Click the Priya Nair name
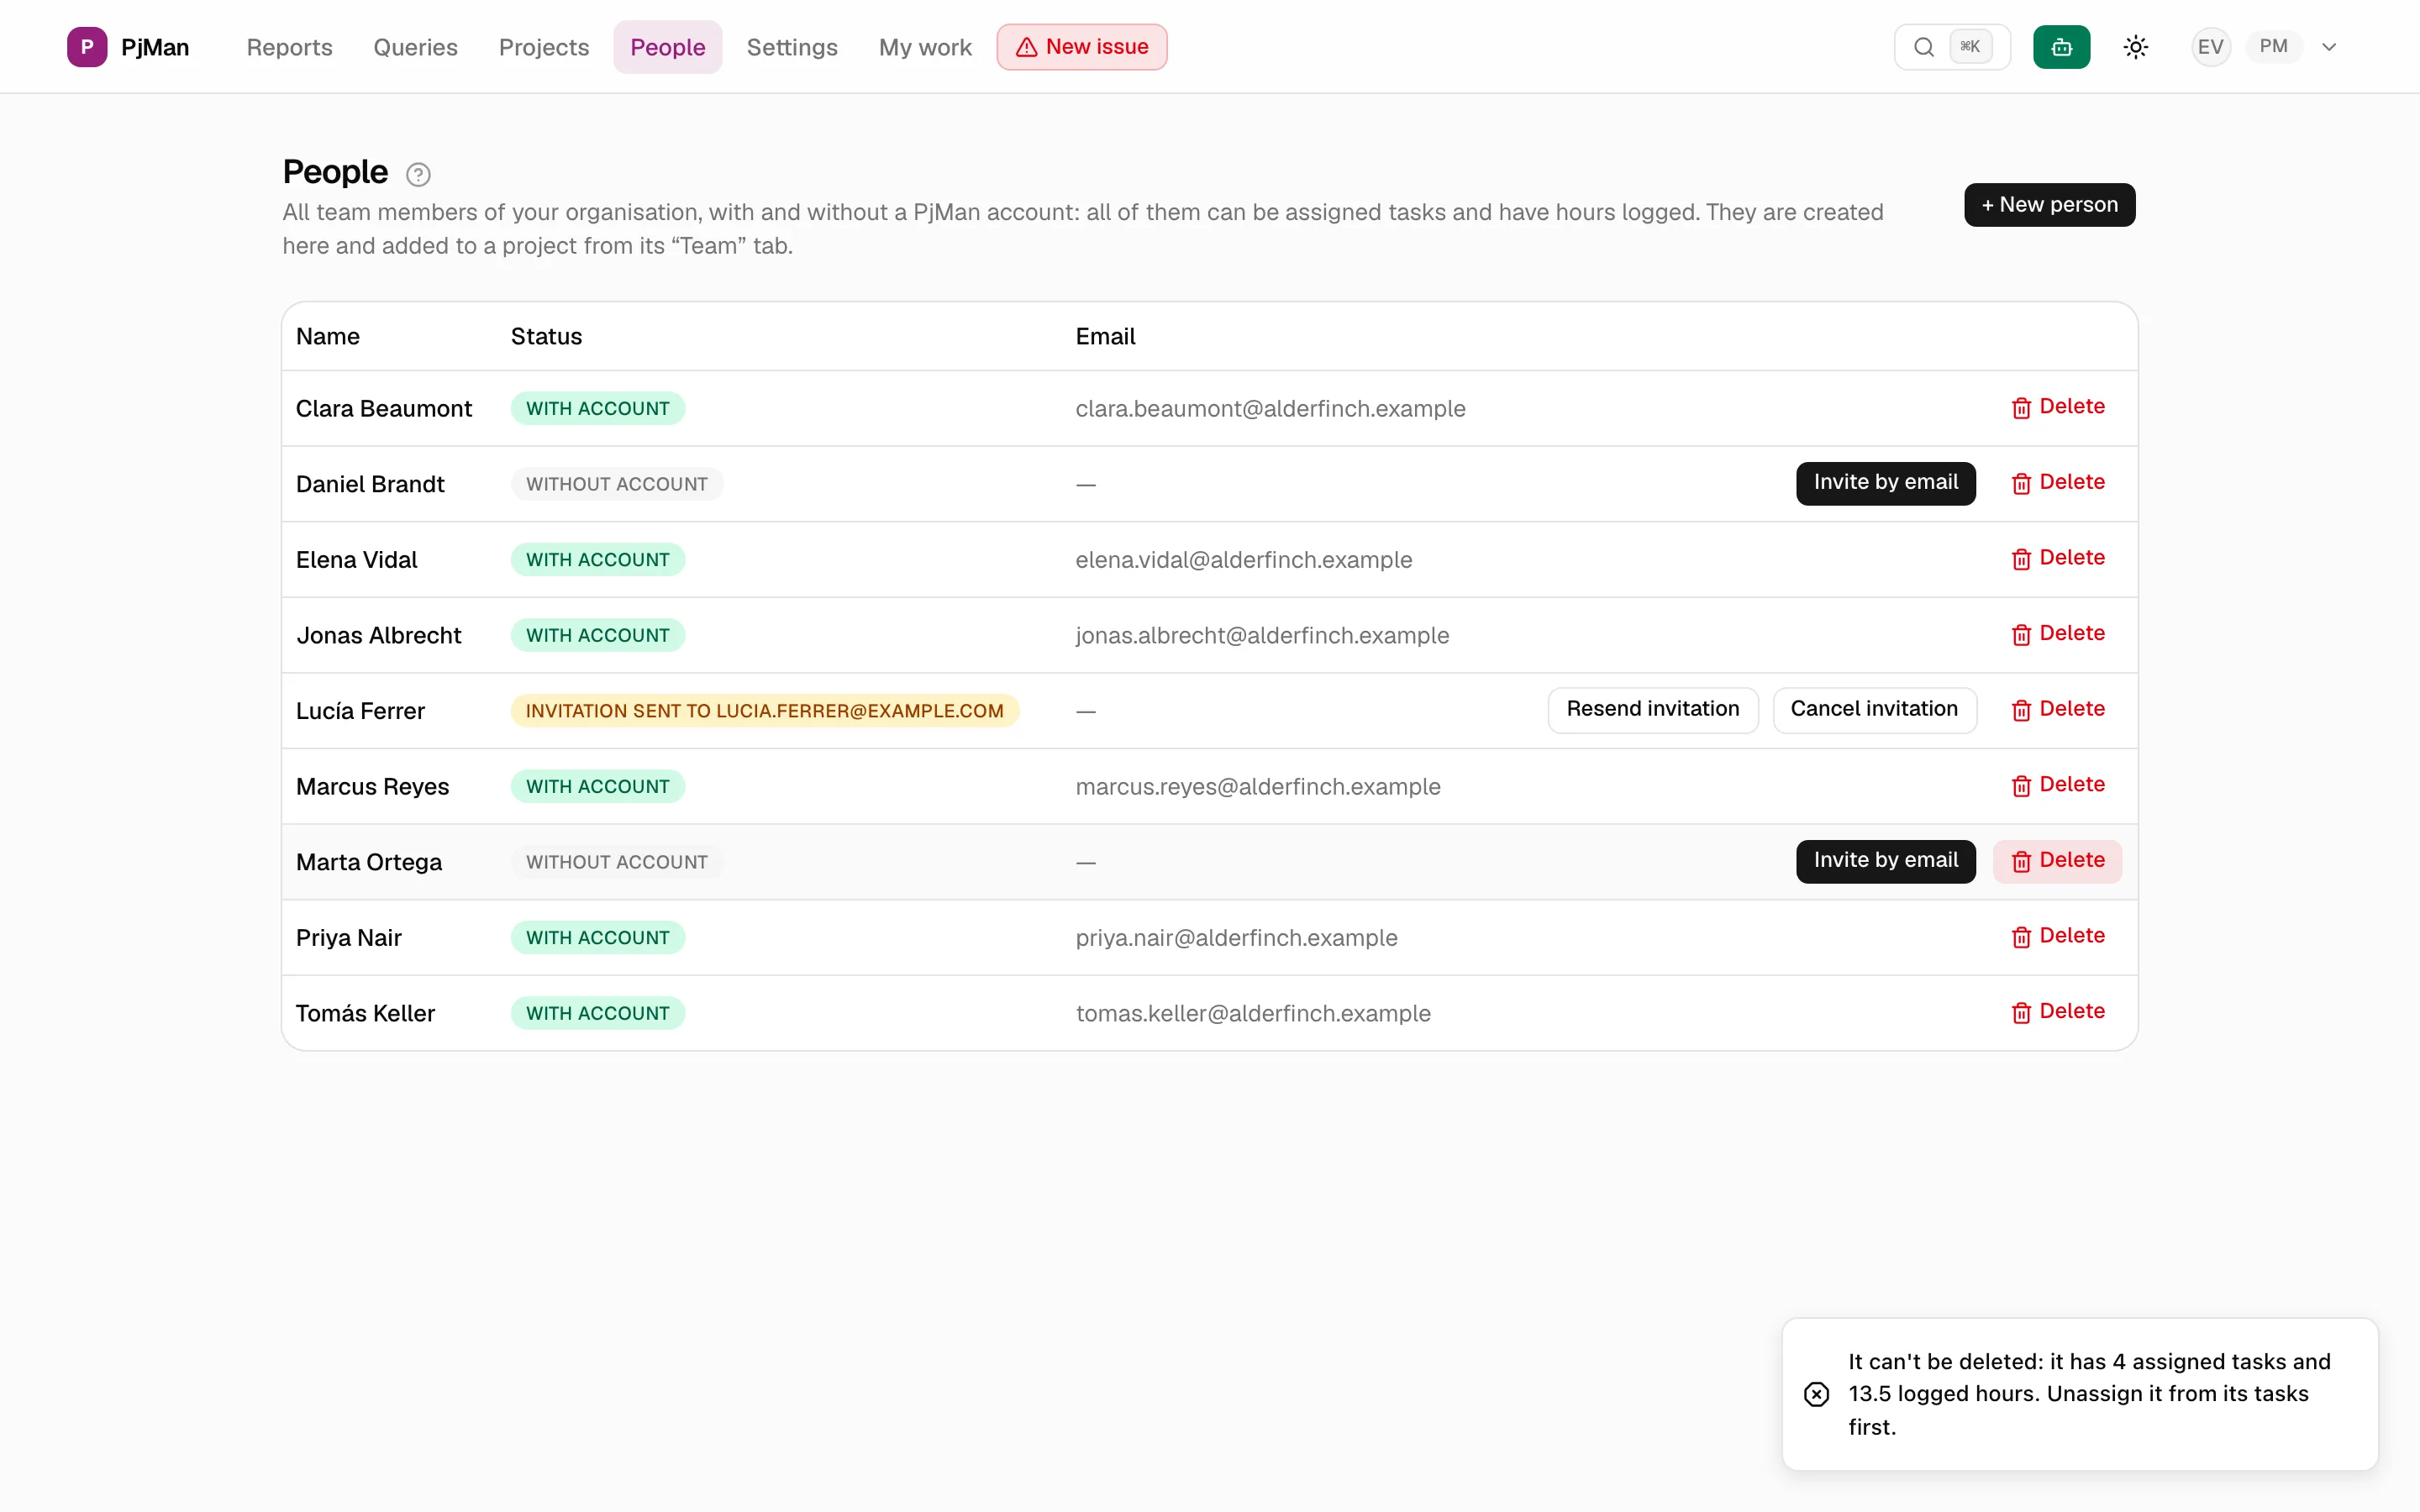This screenshot has height=1512, width=2420. coord(348,938)
